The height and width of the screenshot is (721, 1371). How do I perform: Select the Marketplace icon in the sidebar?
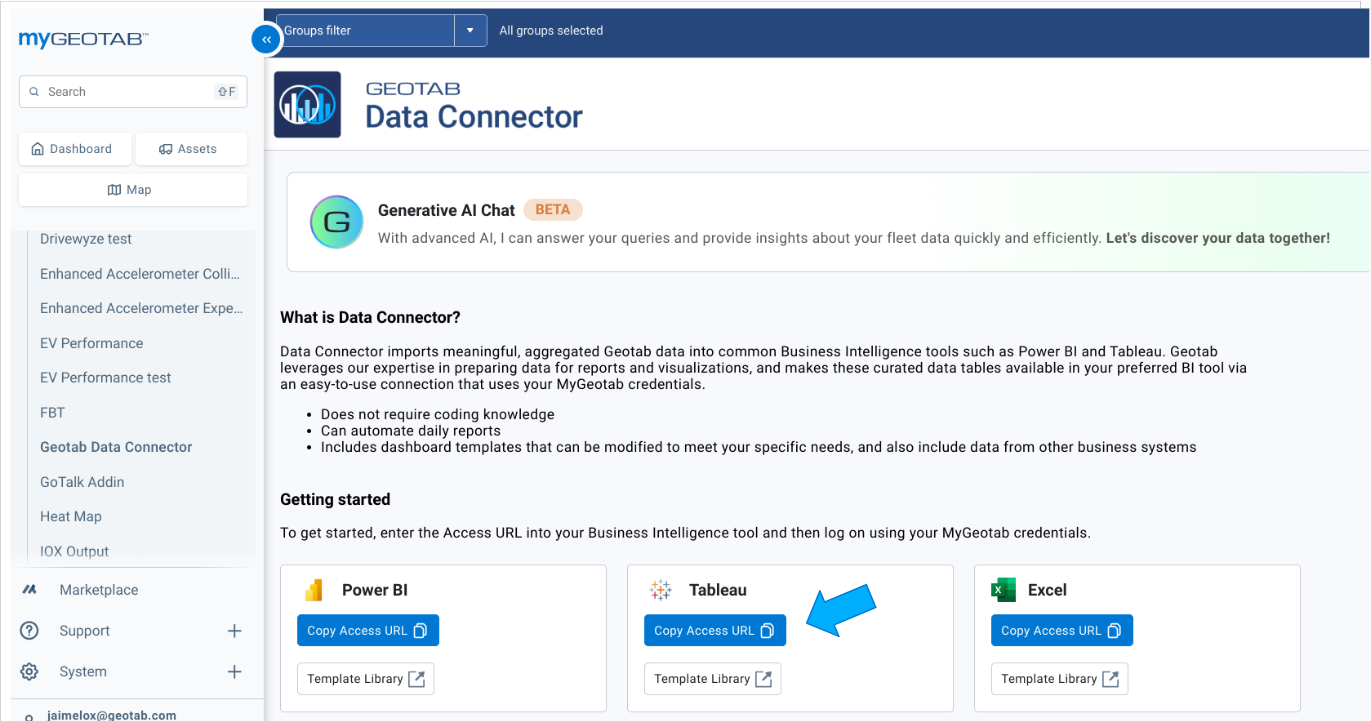(30, 589)
